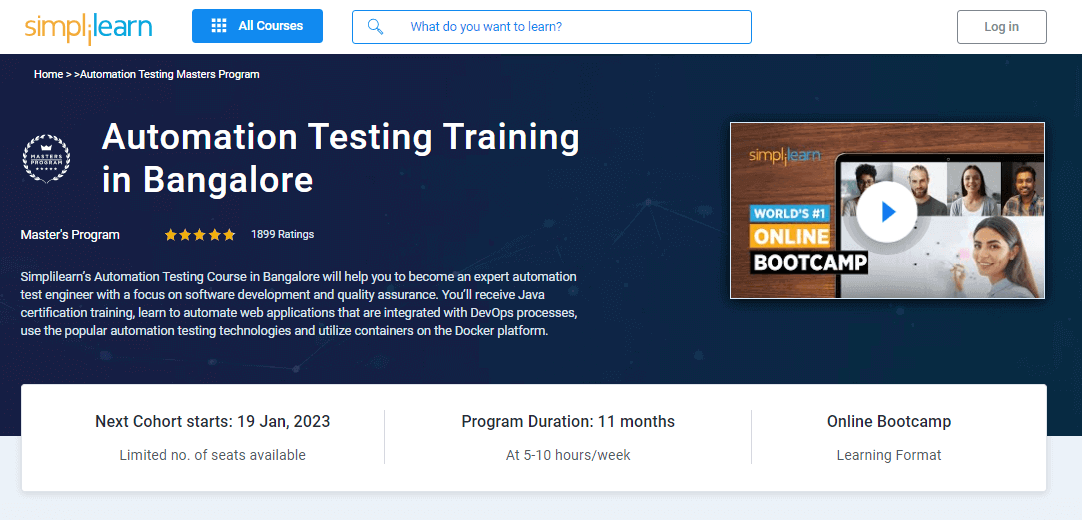Click the five-star rating icons
Image resolution: width=1082 pixels, height=520 pixels.
pos(200,234)
